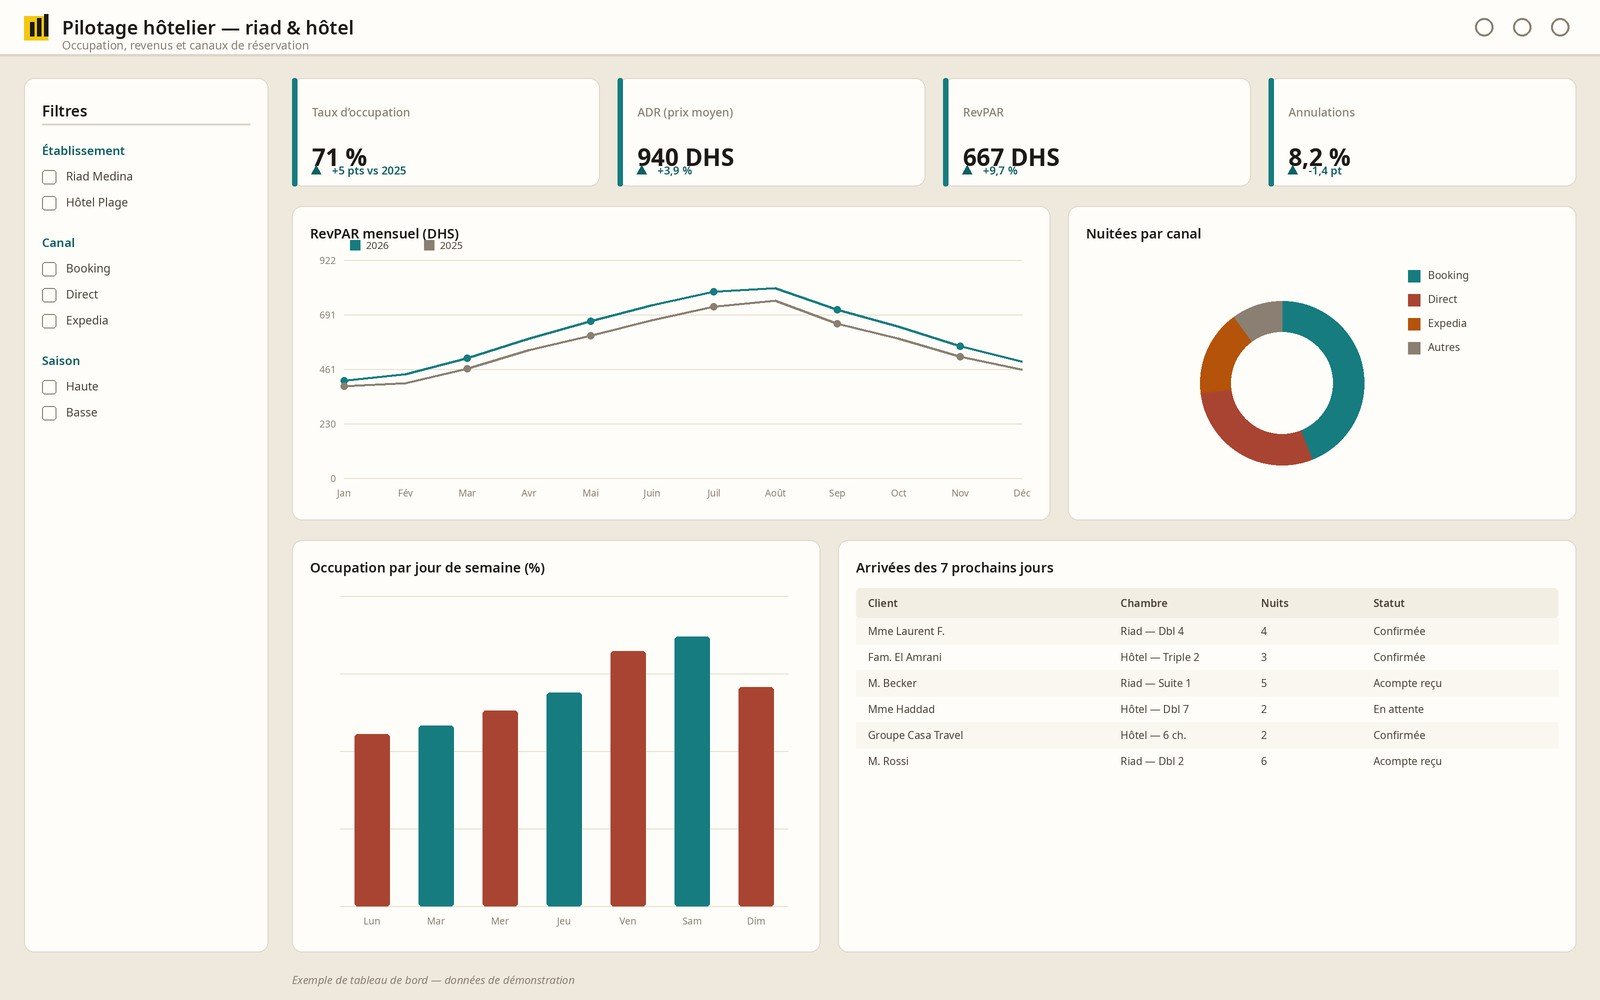Click the teal Booking donut segment
1600x1000 pixels.
click(1345, 370)
